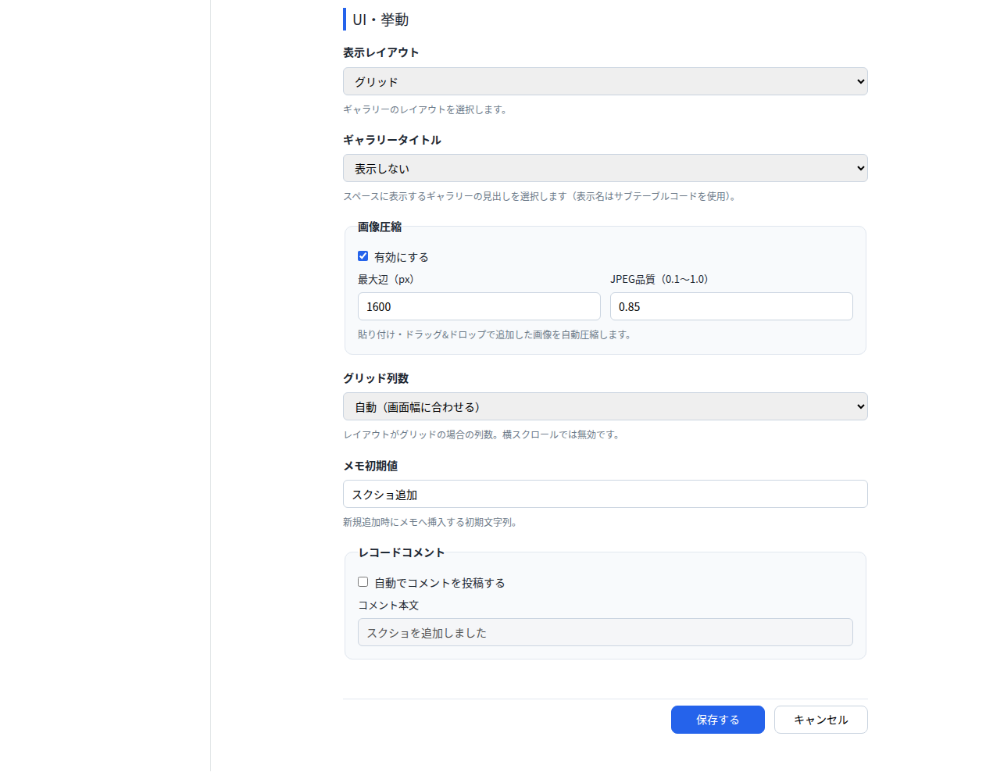Open the 表示レイアウト dropdown showing グリッド

(605, 82)
